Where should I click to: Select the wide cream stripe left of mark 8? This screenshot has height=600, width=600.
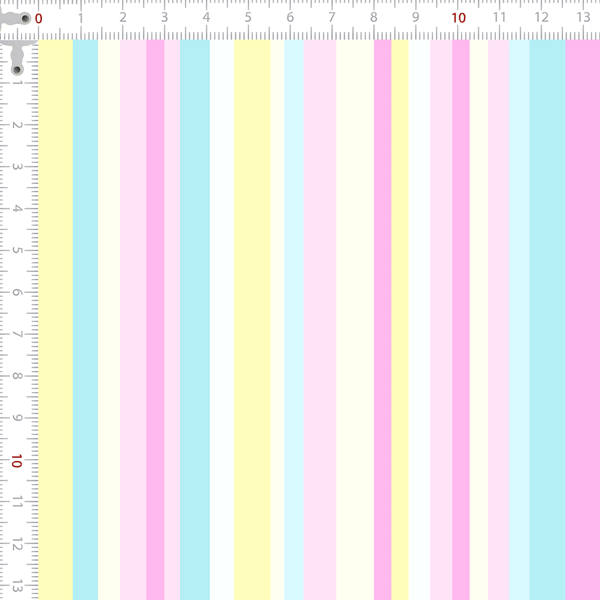tap(354, 320)
